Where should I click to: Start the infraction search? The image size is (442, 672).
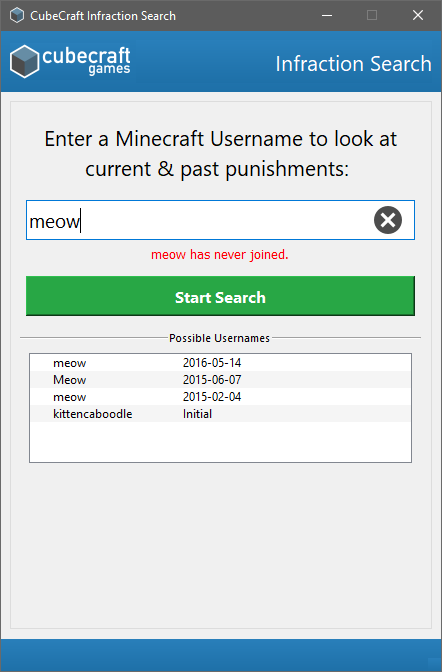pos(220,296)
